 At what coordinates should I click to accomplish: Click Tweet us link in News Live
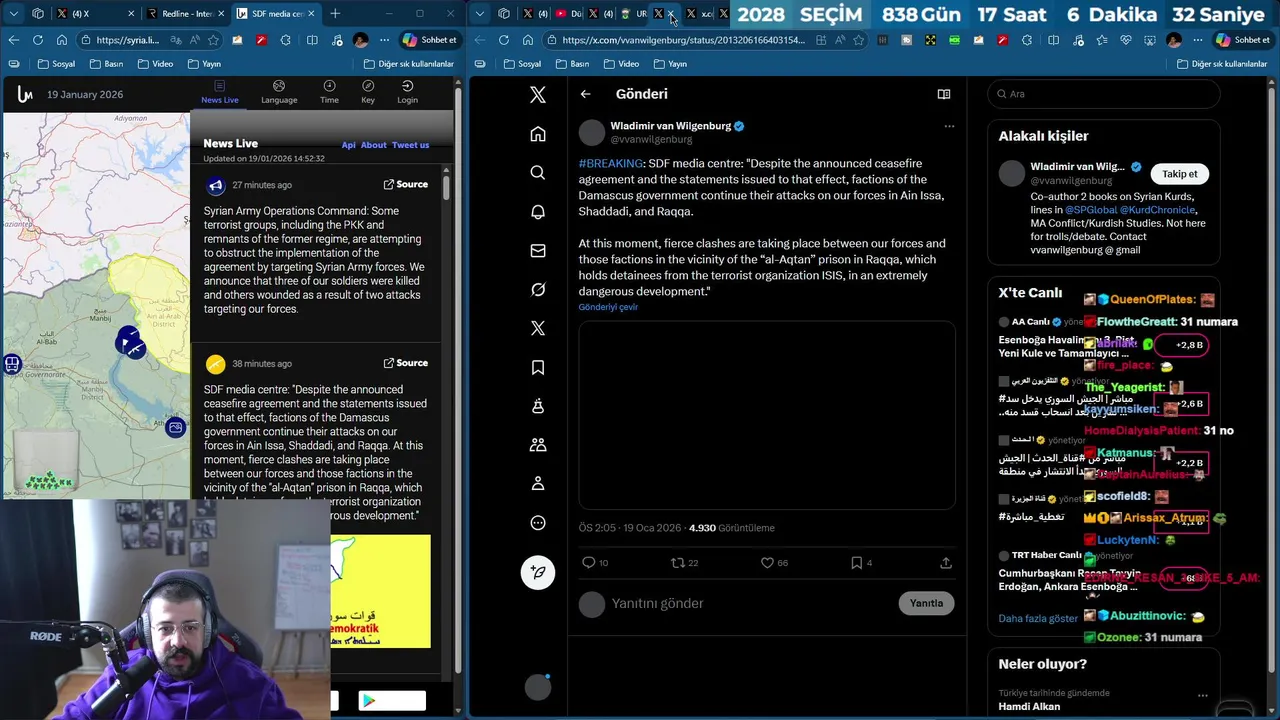(x=410, y=145)
